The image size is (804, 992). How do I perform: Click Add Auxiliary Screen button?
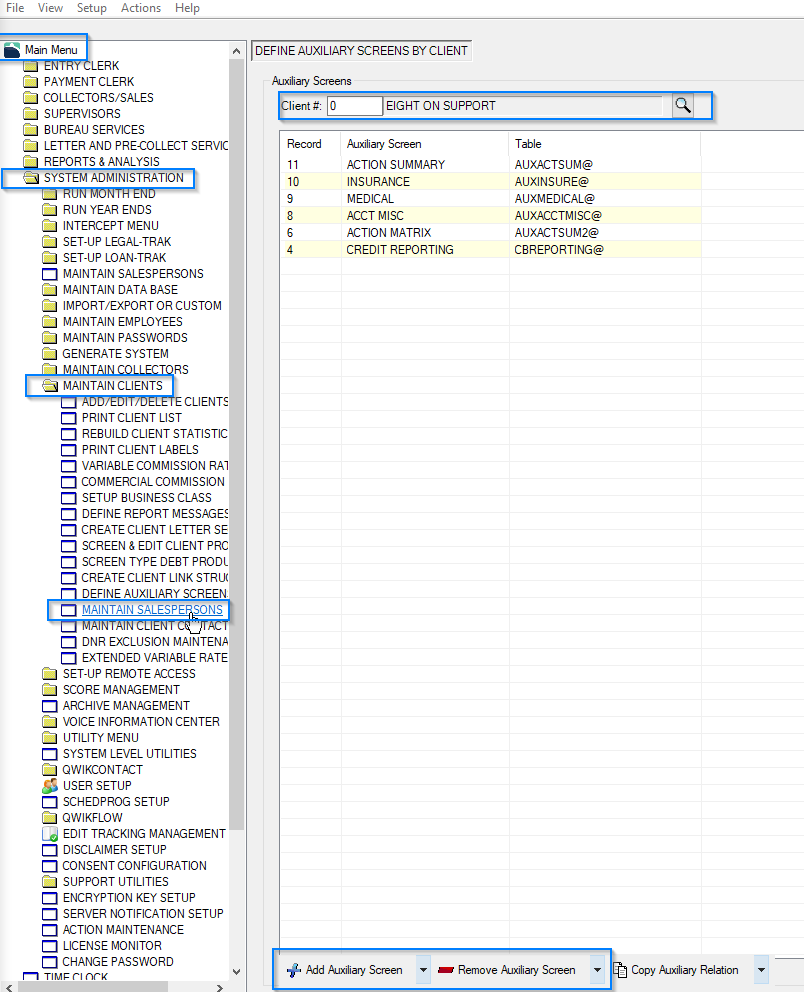(x=345, y=970)
